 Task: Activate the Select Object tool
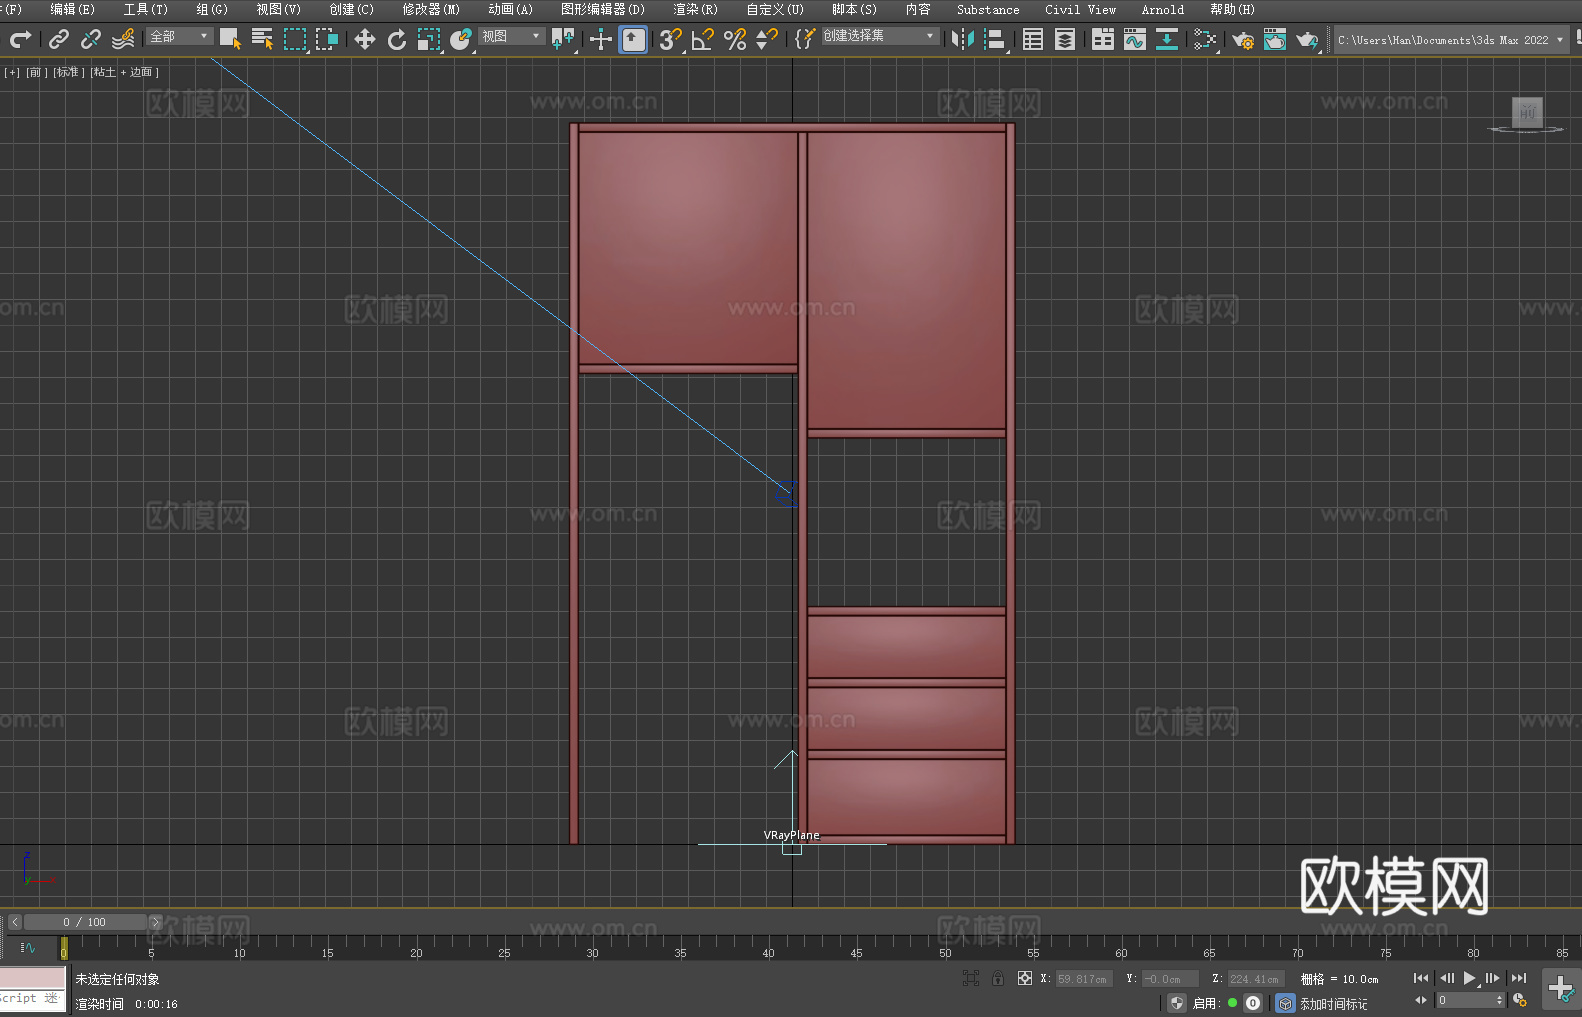coord(230,39)
